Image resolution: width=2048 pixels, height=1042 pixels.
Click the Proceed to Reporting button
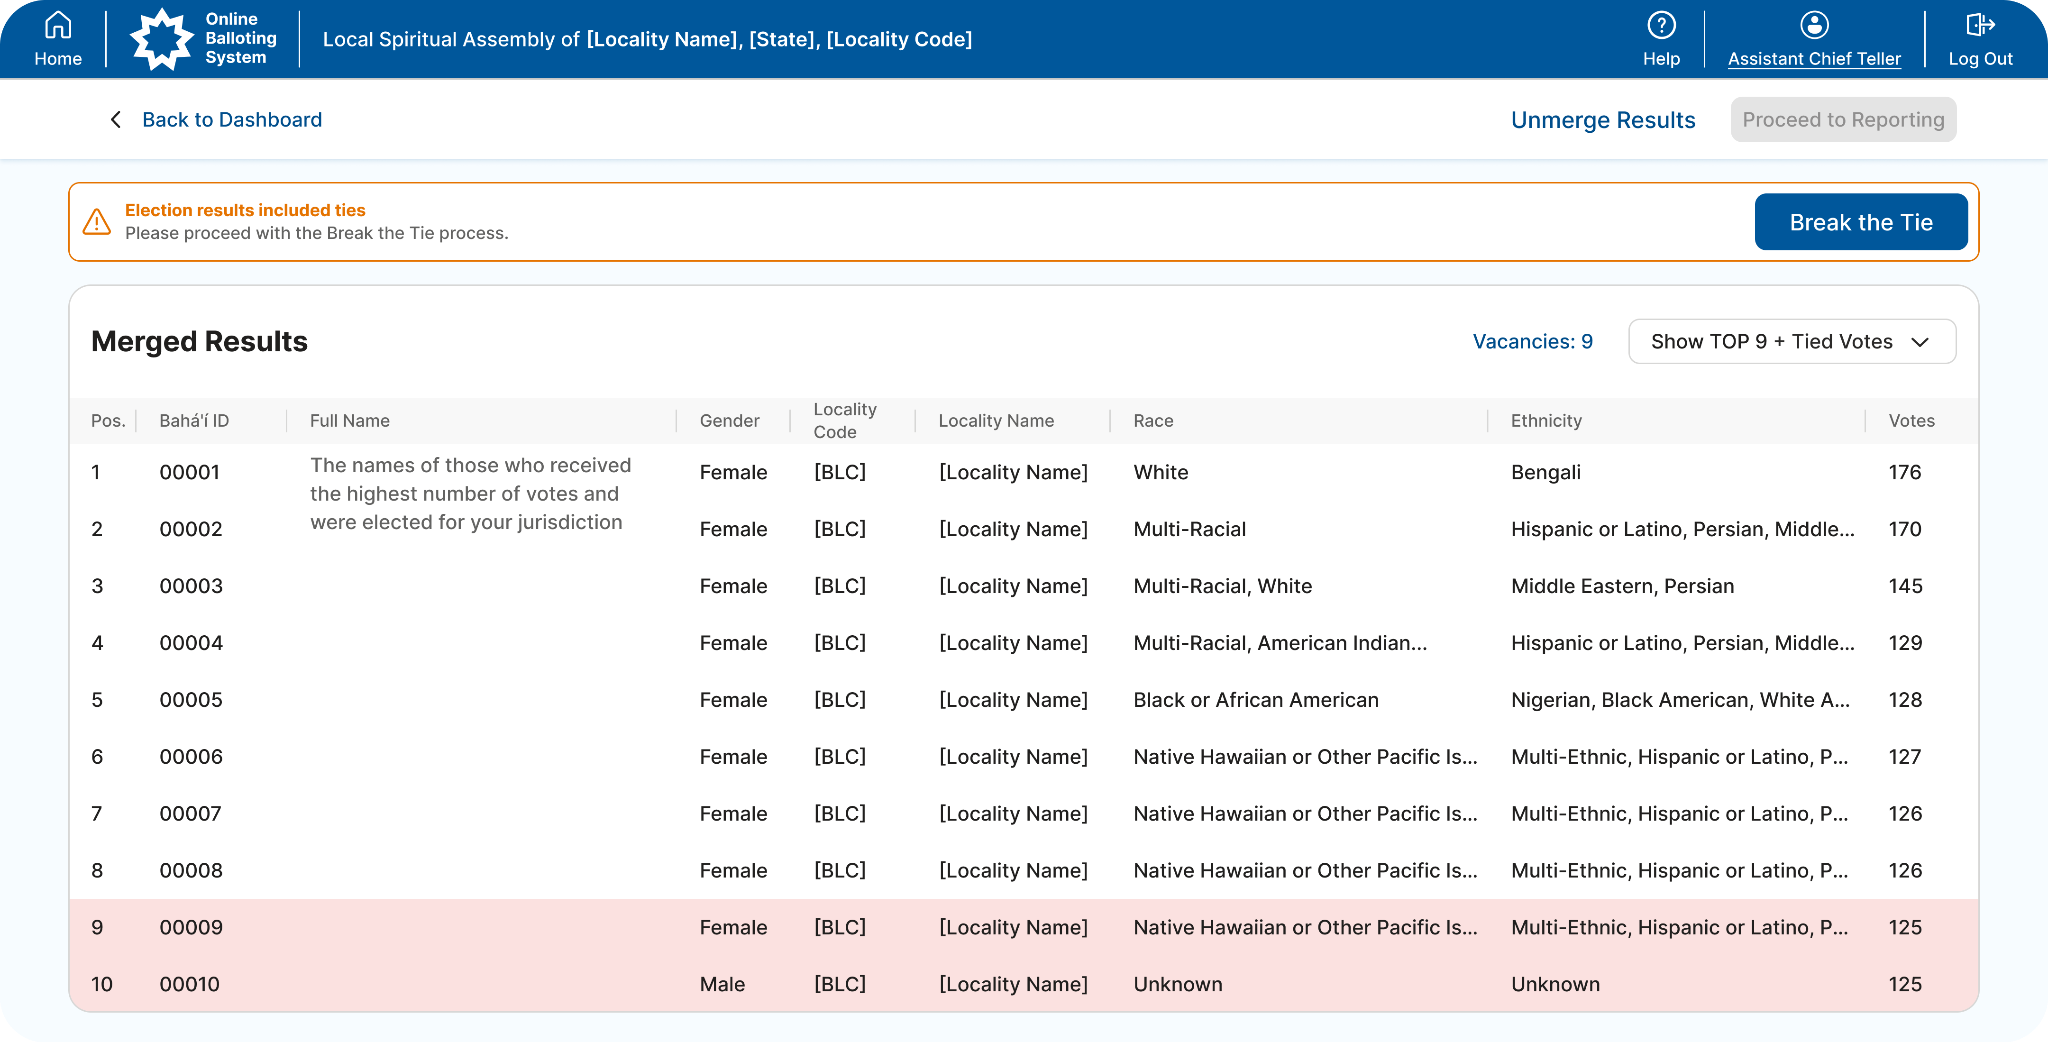pos(1843,120)
